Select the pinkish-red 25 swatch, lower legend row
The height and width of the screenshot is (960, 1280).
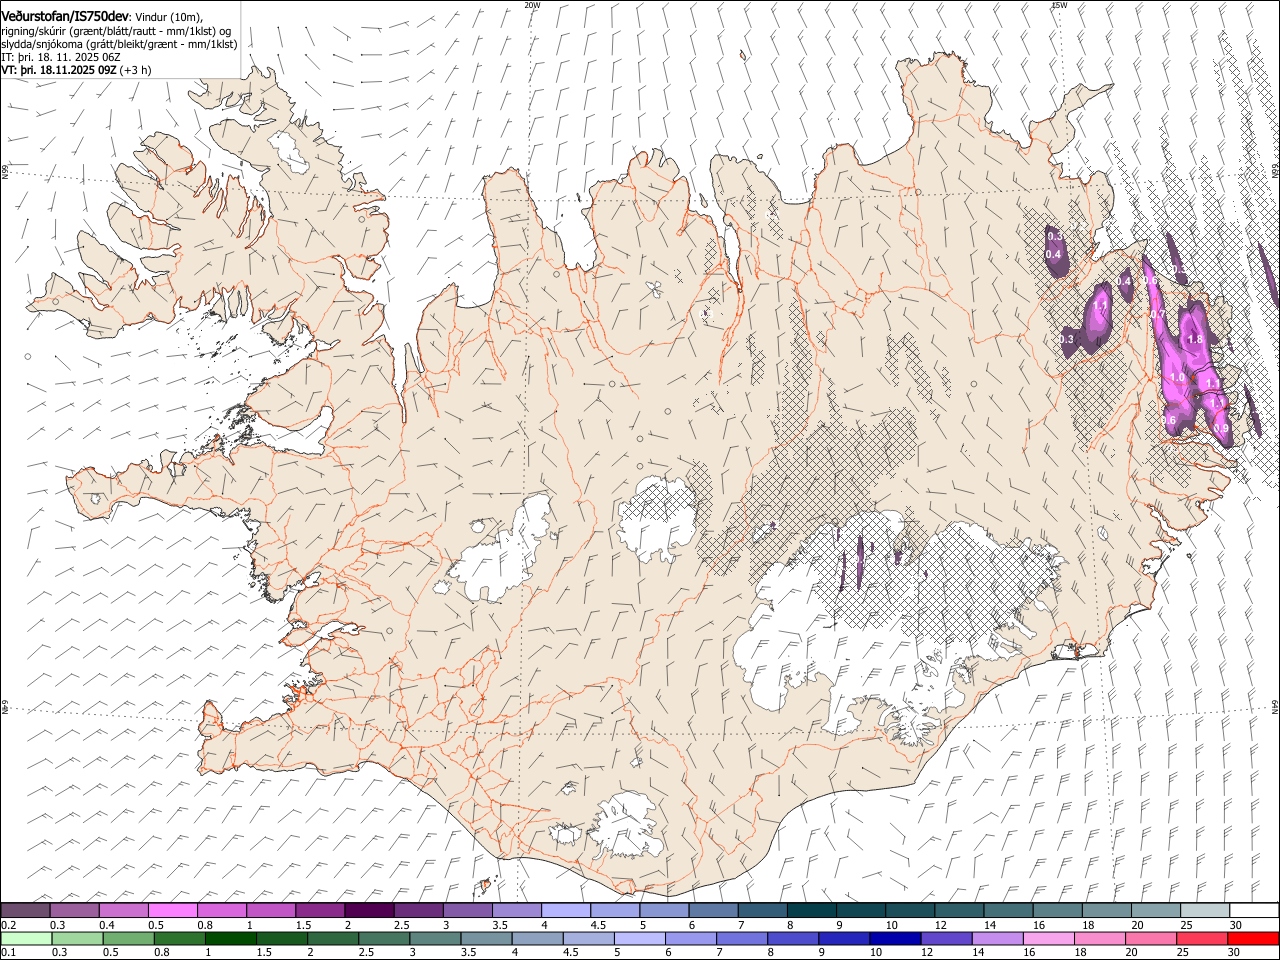tap(1200, 939)
